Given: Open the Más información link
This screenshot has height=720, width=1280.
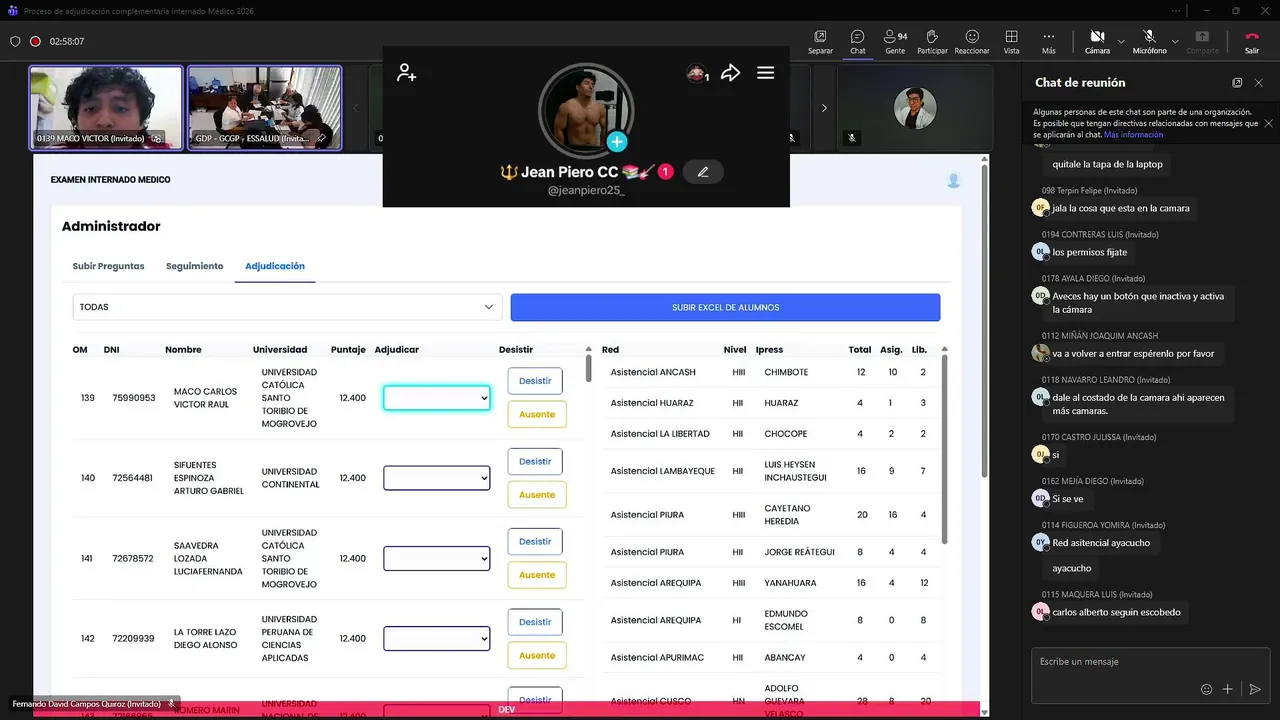Looking at the screenshot, I should (1133, 134).
